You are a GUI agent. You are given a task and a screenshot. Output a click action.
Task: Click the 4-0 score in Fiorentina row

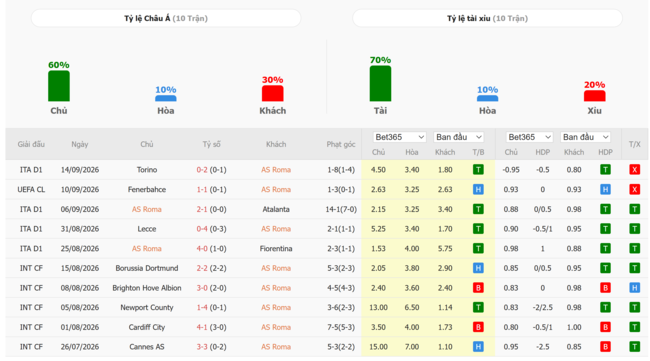point(202,249)
